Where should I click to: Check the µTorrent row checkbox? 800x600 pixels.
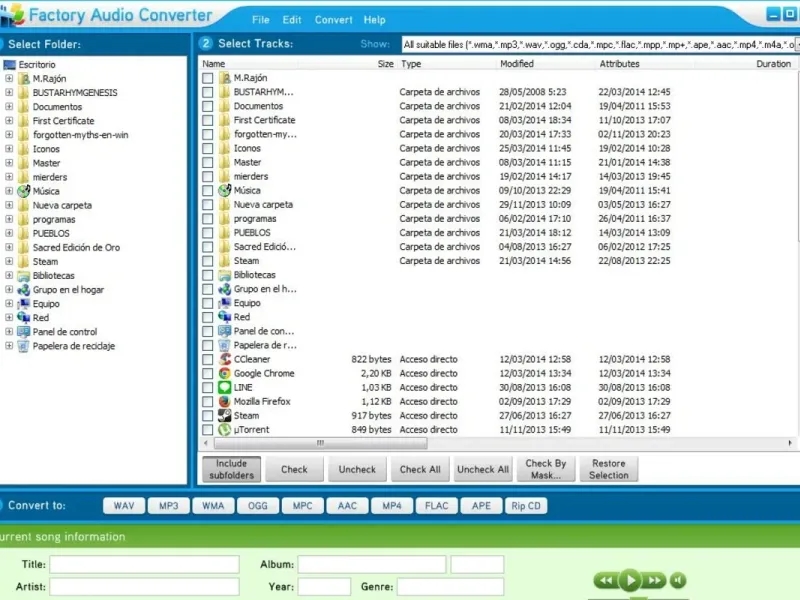tap(208, 430)
